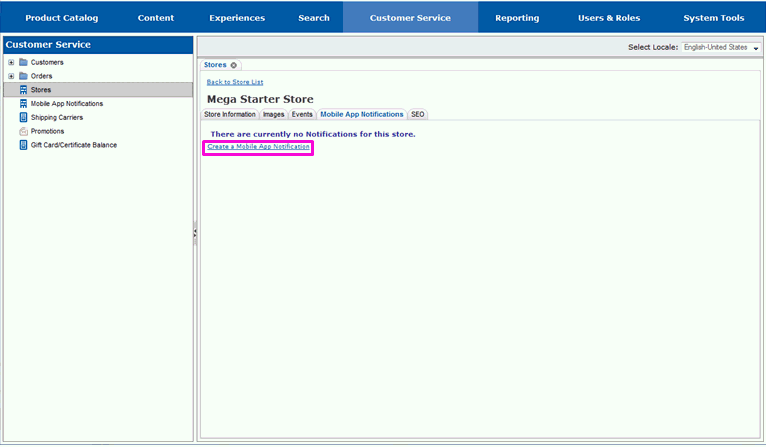Switch to the Store Information tab

tap(230, 114)
